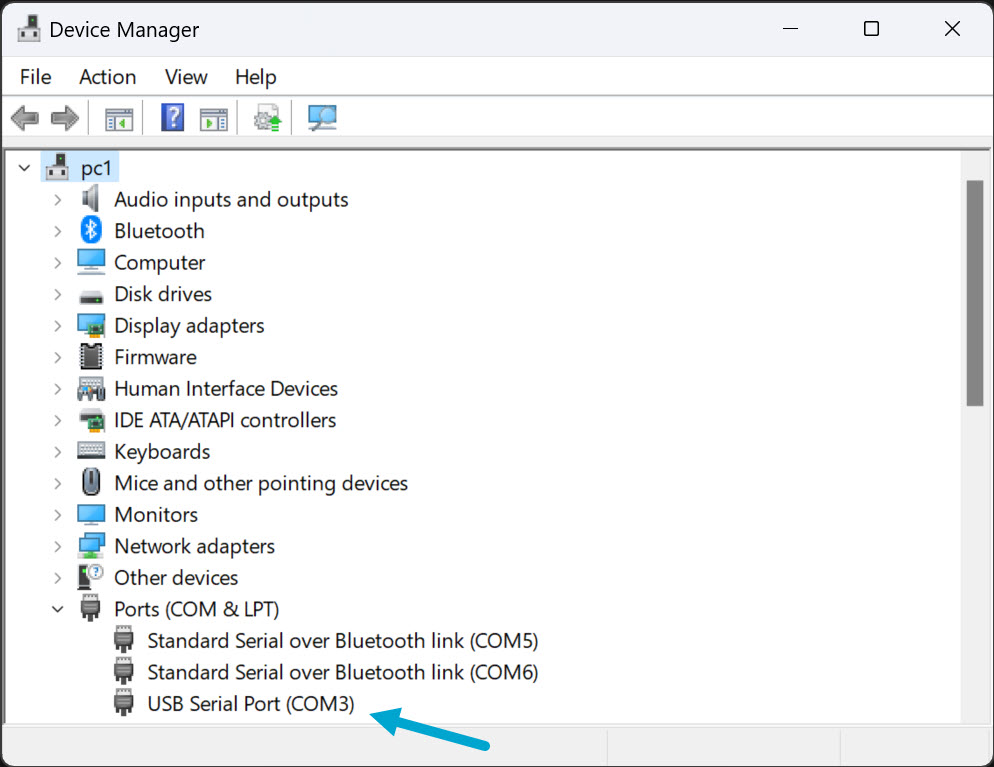Image resolution: width=994 pixels, height=767 pixels.
Task: Open Help using the blue question mark icon
Action: 172,117
